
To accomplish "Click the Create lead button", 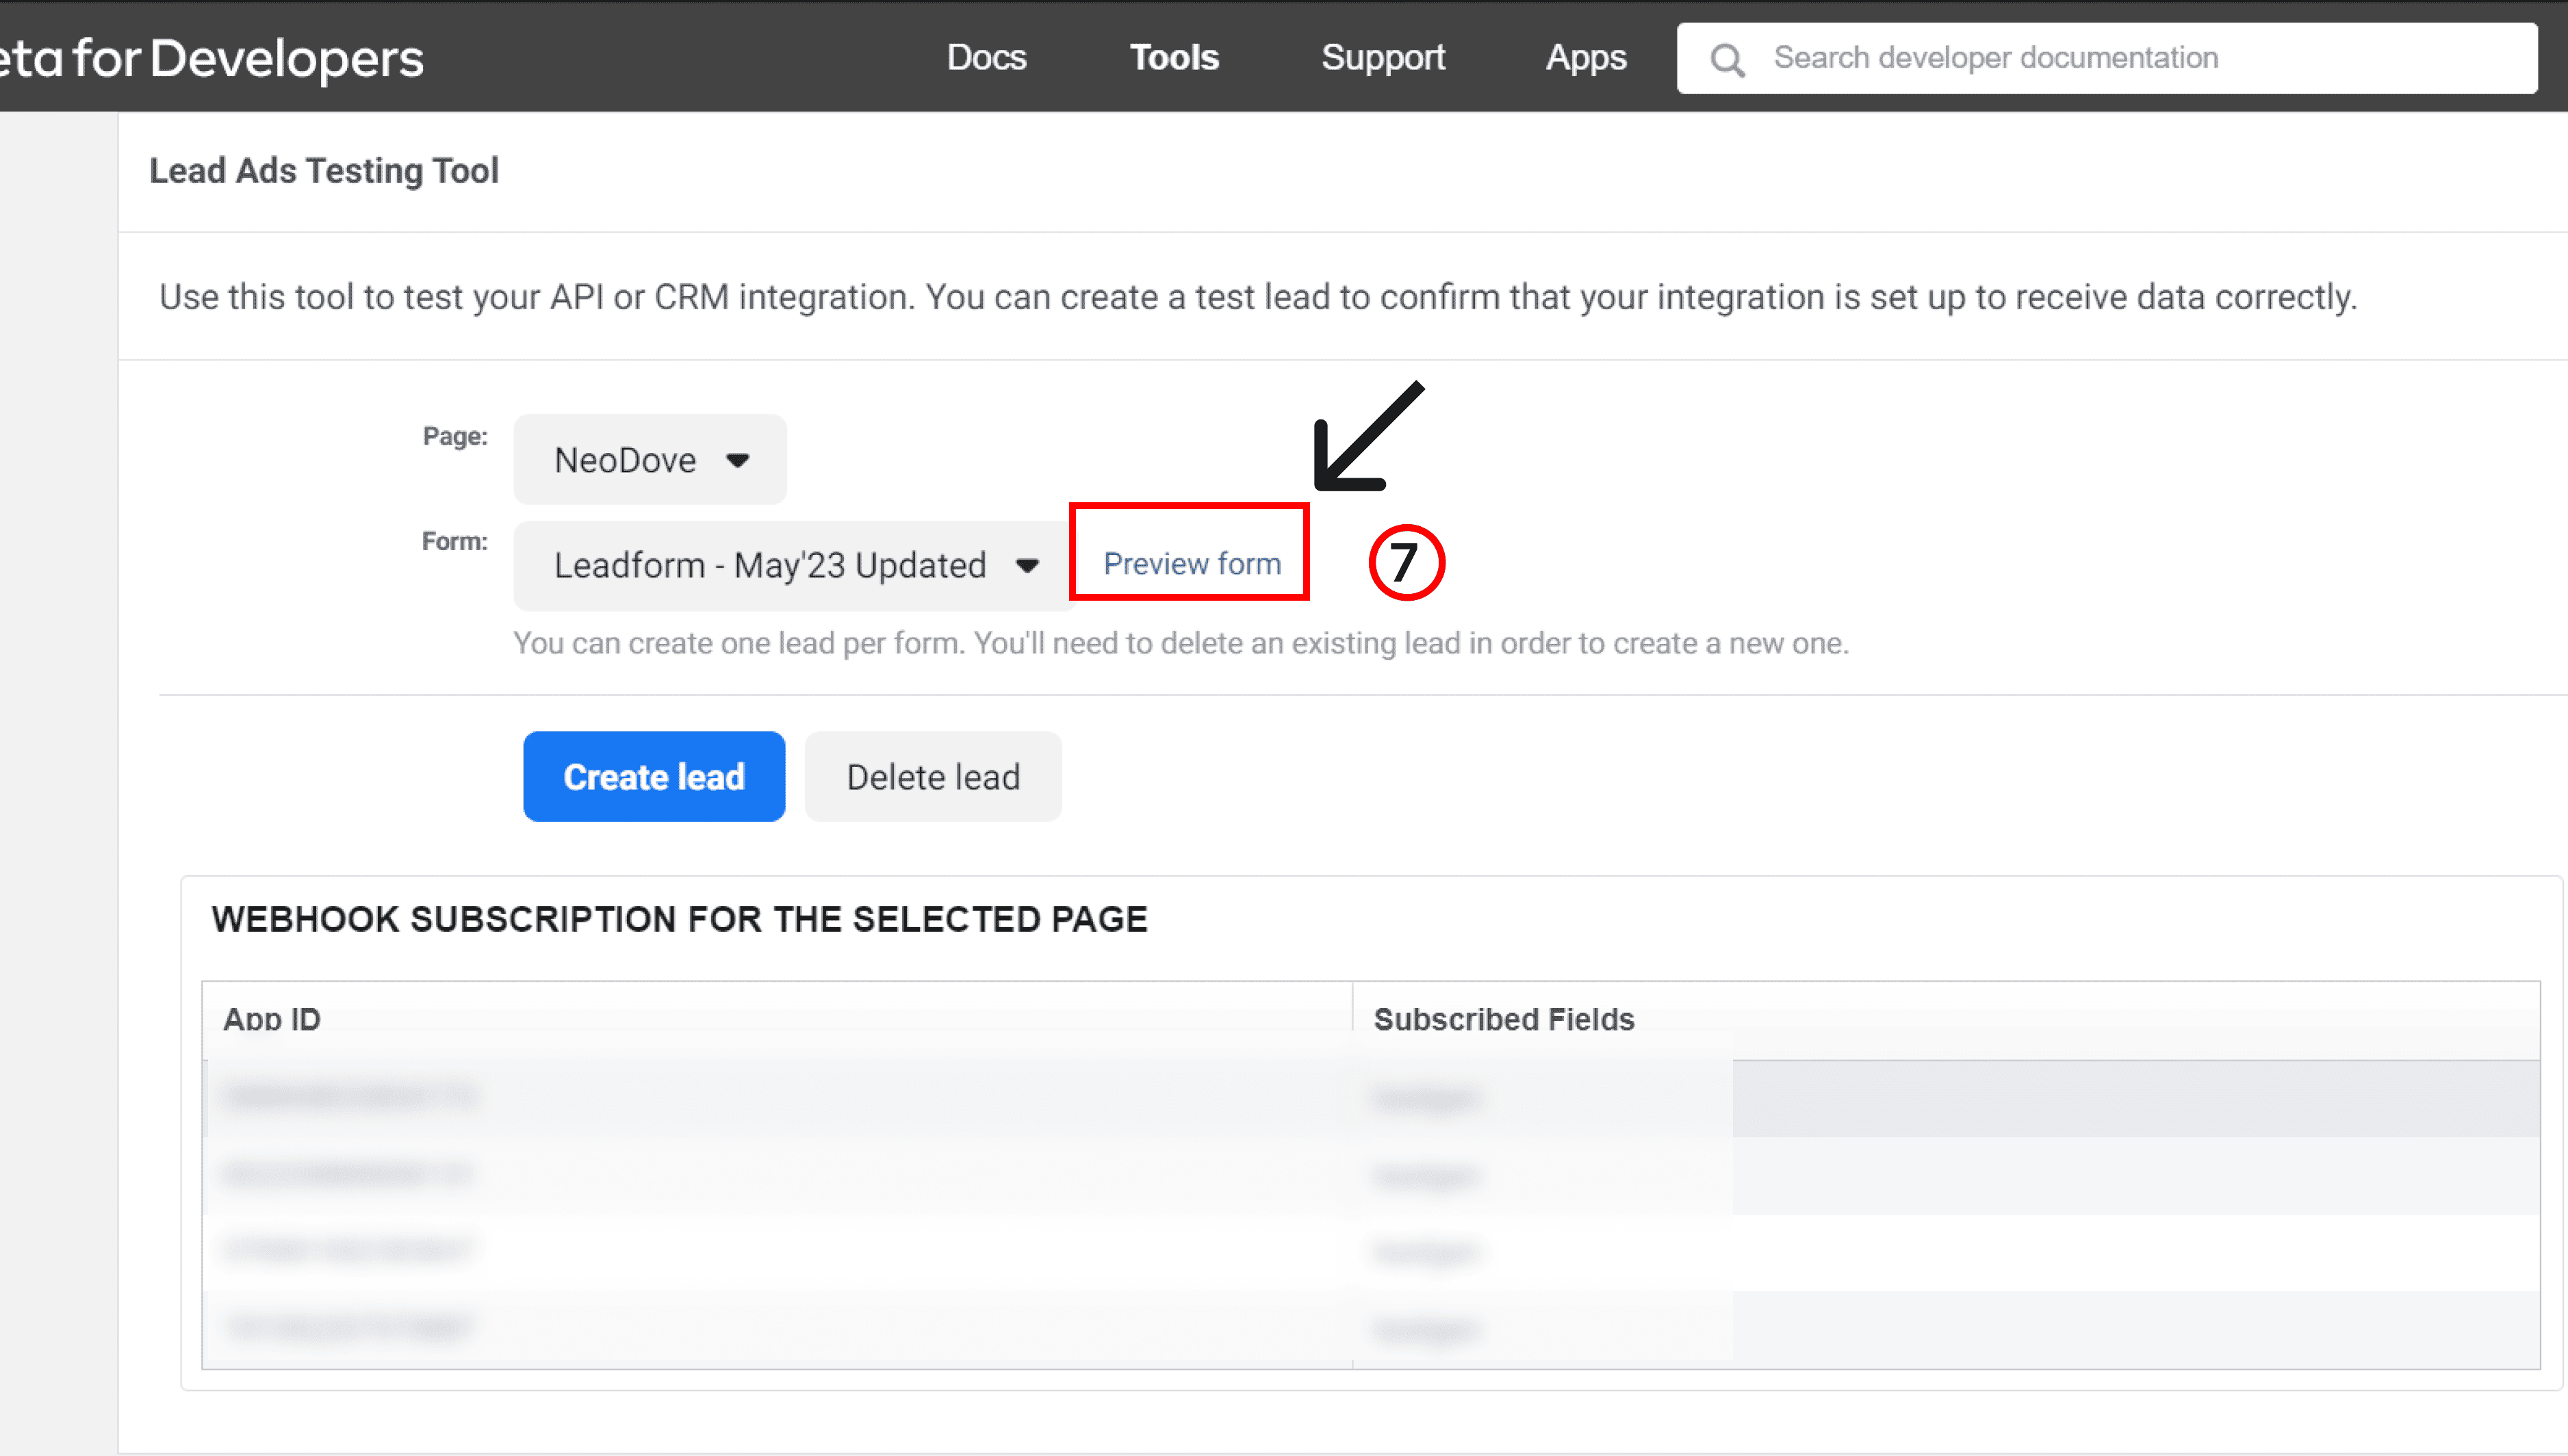I will tap(654, 776).
